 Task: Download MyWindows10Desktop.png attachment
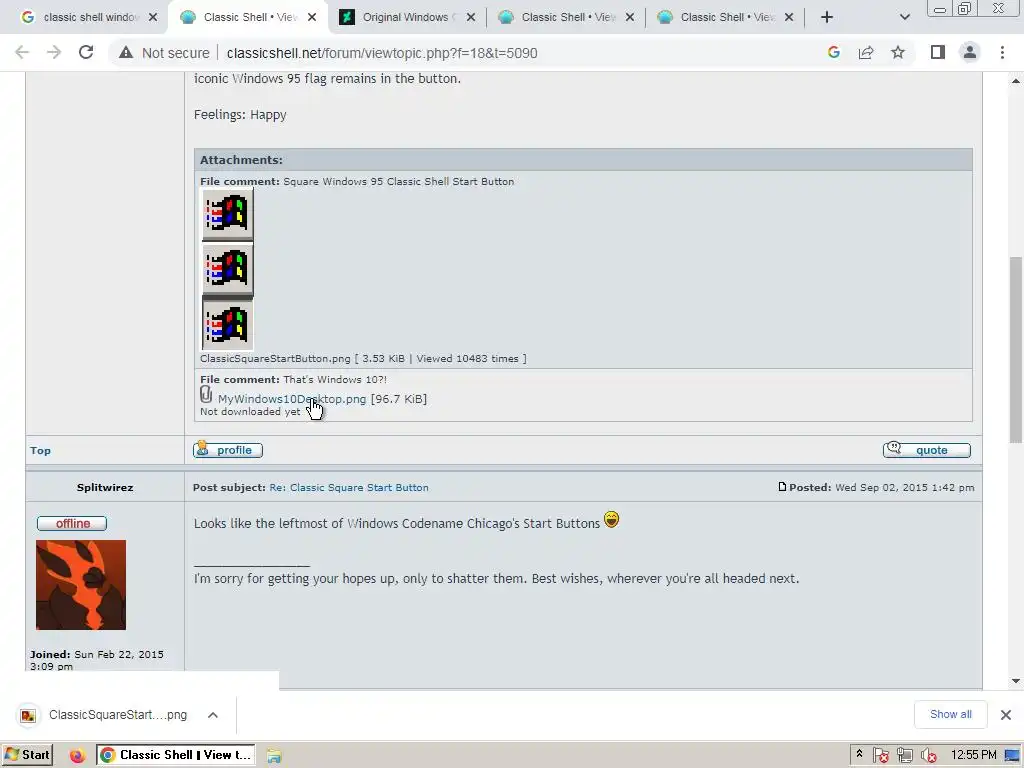point(292,399)
